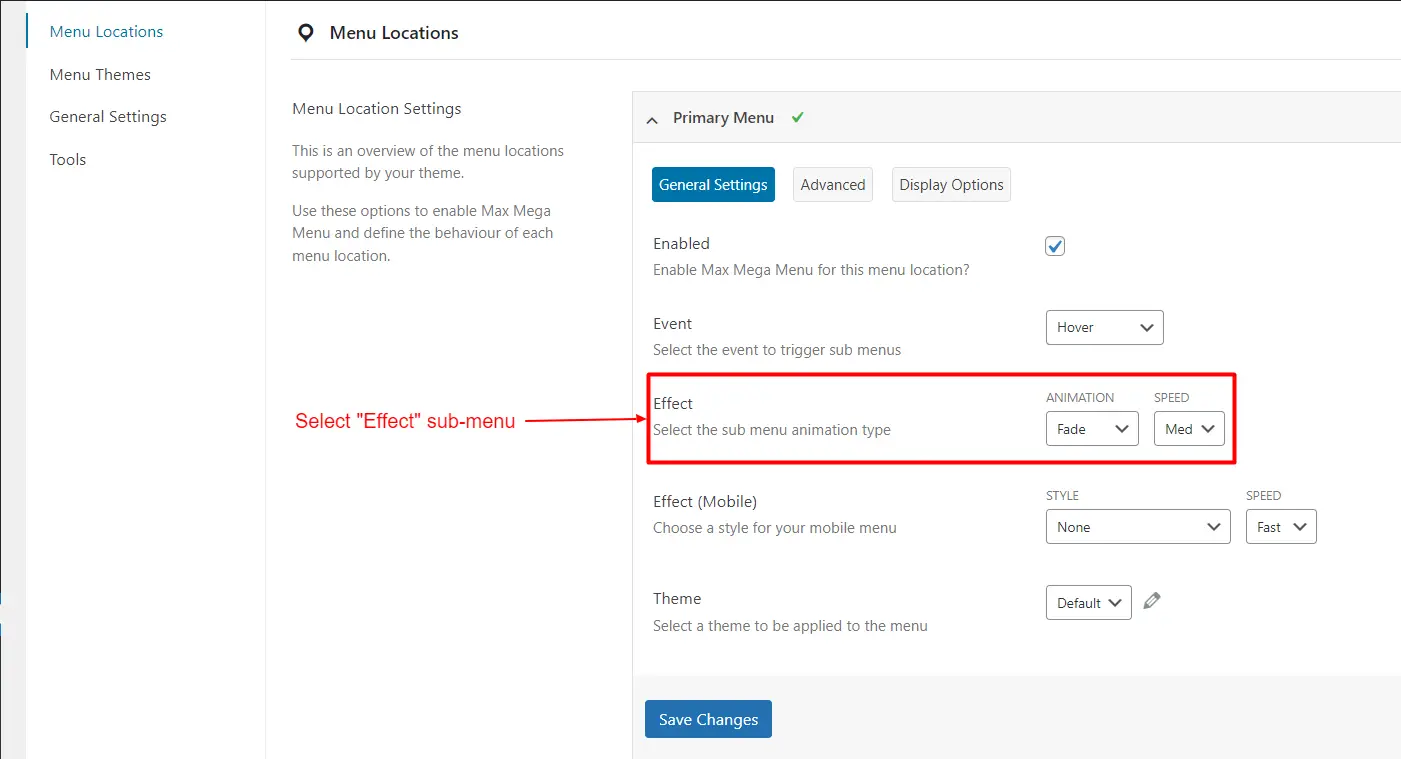
Task: Open General Settings in the left sidebar
Action: pyautogui.click(x=108, y=117)
